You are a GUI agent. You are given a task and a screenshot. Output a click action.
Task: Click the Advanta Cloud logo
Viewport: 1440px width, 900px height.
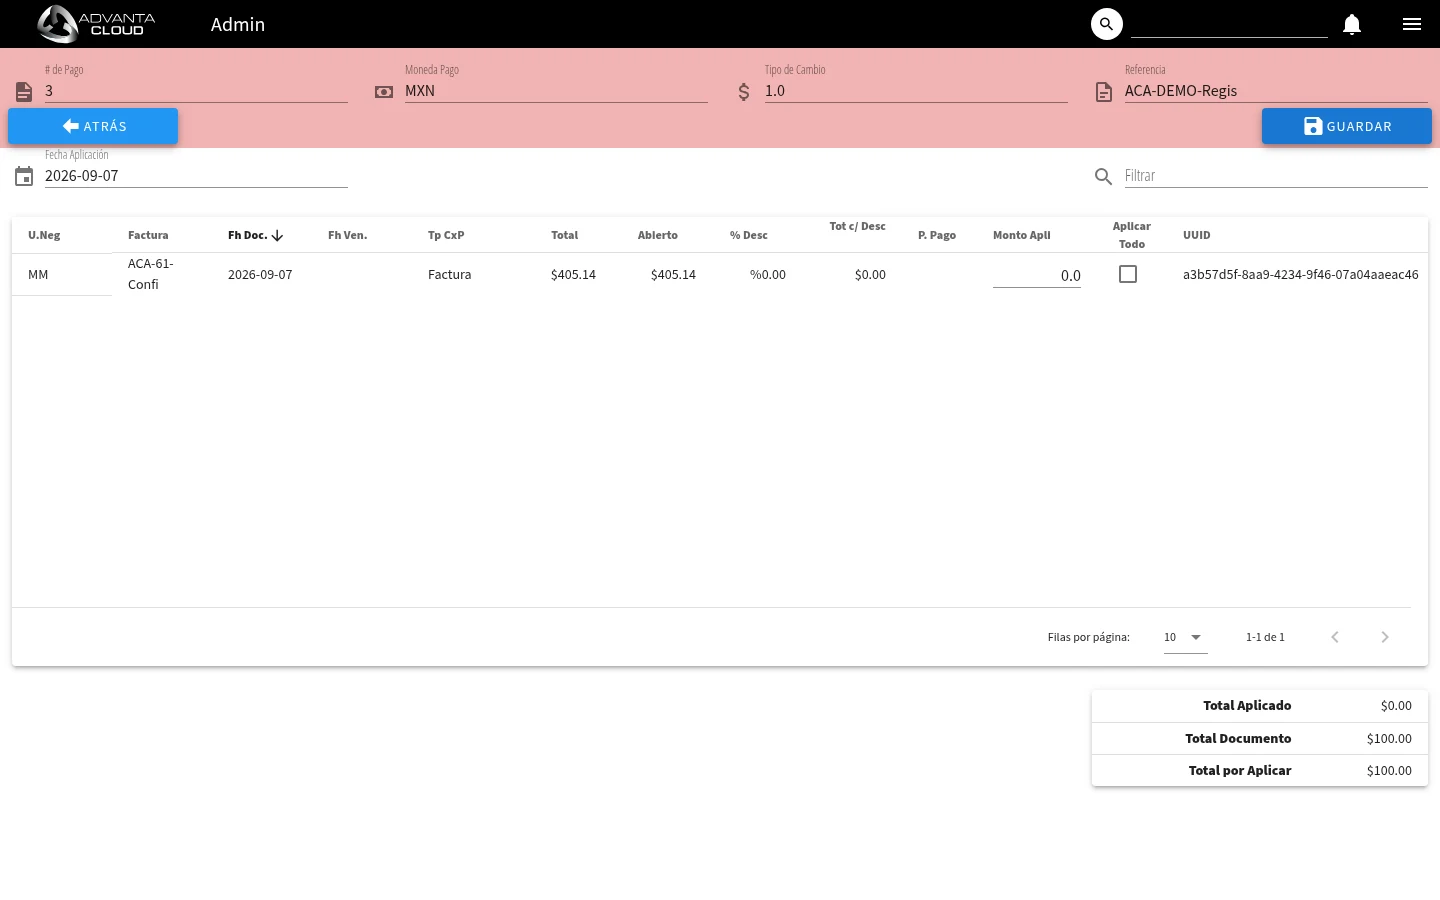pyautogui.click(x=96, y=24)
